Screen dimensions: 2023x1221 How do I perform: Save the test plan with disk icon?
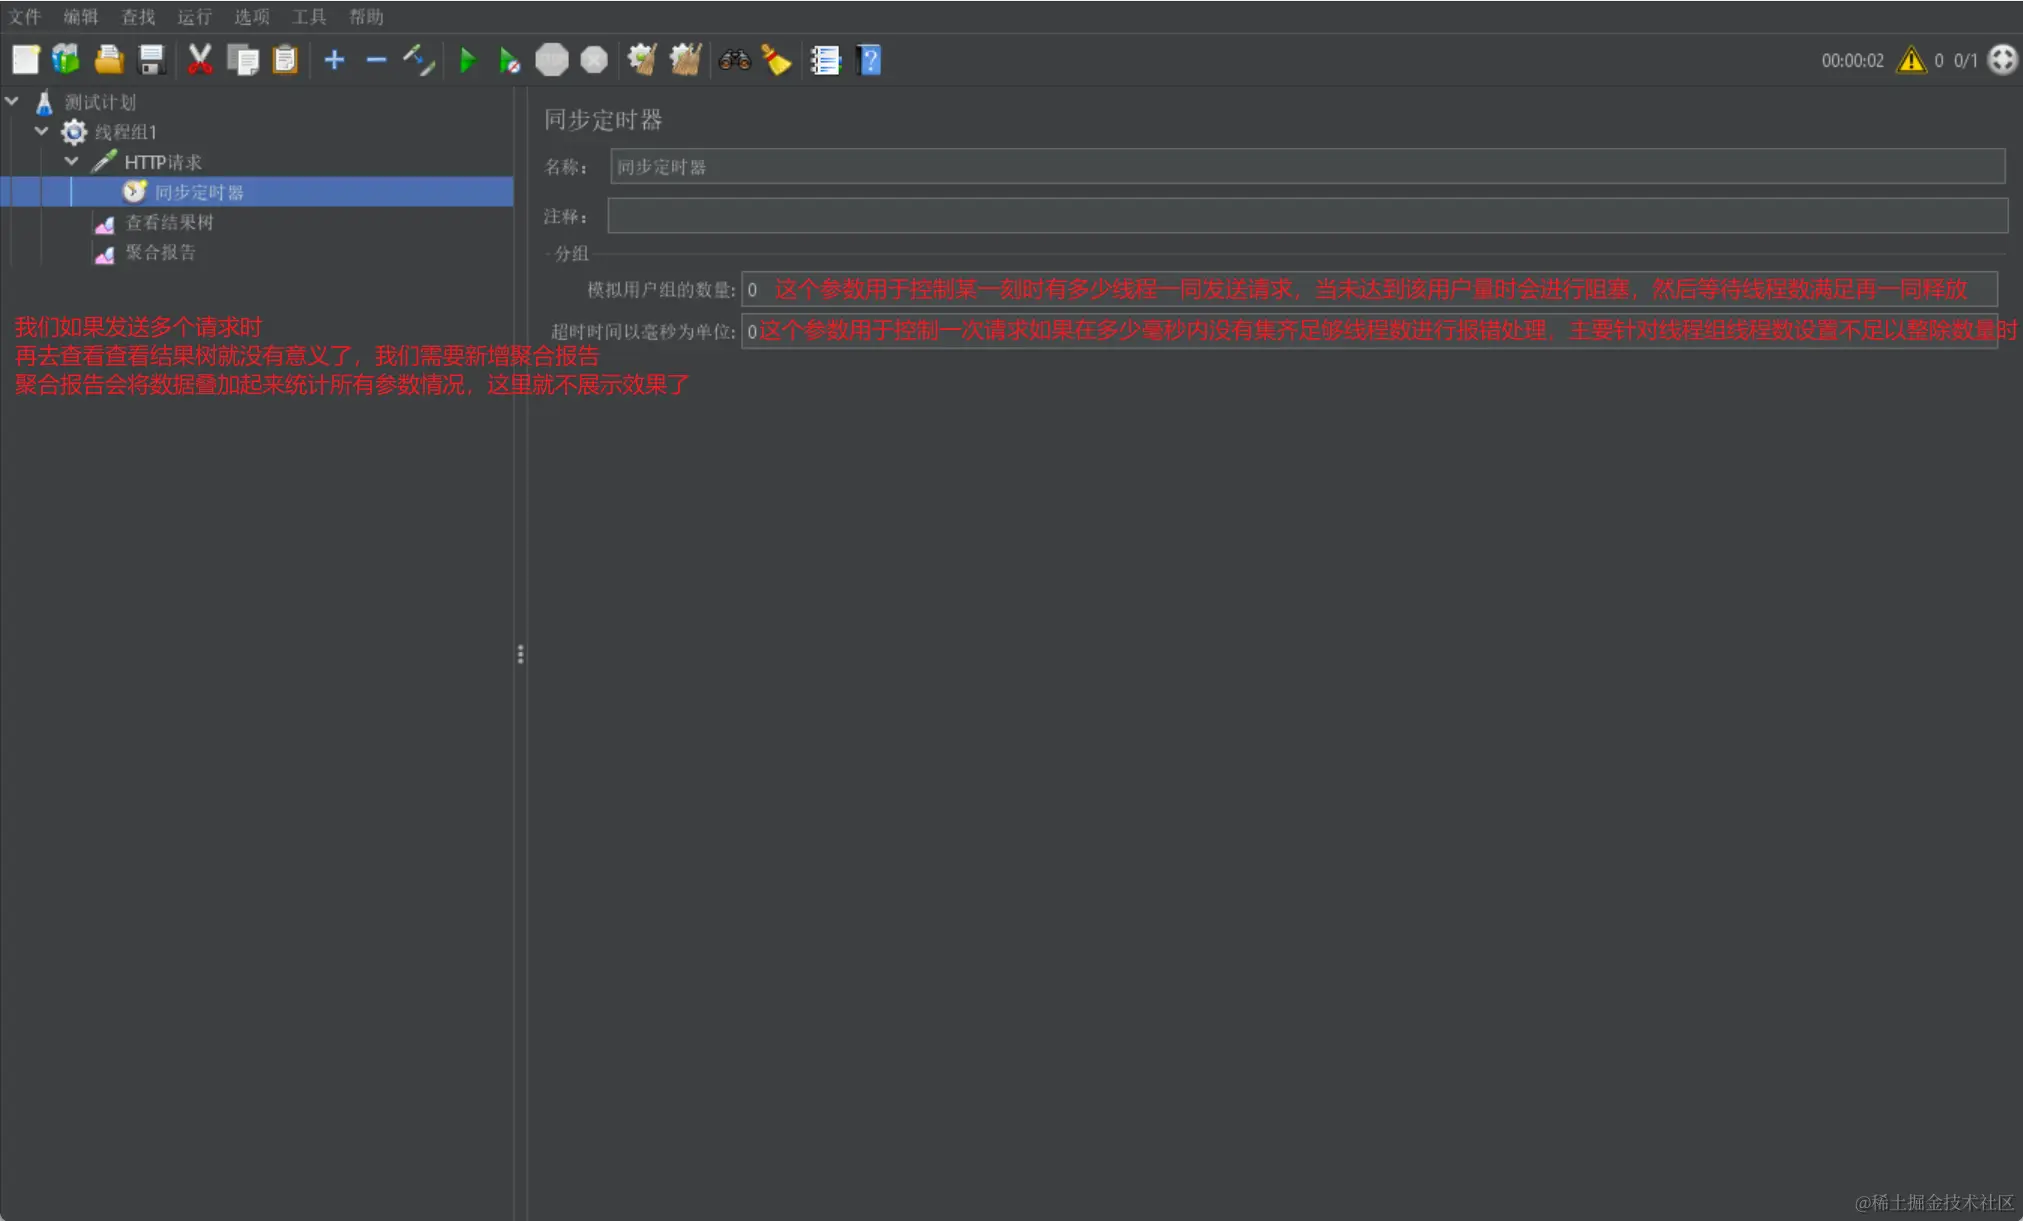click(x=151, y=60)
